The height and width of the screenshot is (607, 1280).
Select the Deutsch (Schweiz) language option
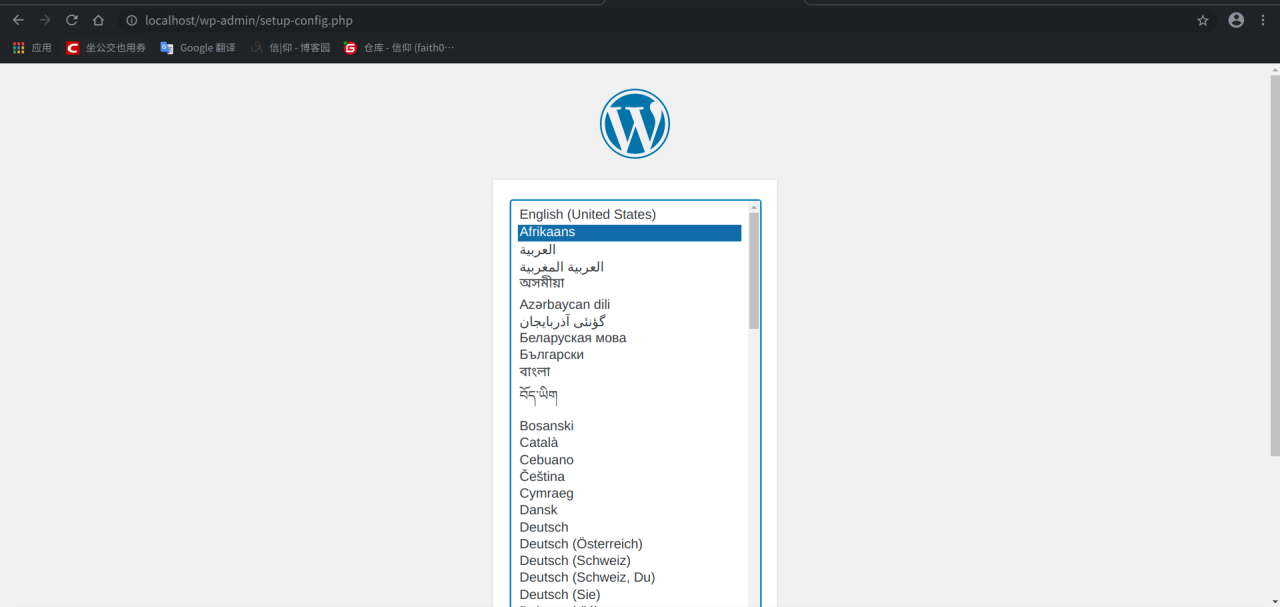coord(575,560)
